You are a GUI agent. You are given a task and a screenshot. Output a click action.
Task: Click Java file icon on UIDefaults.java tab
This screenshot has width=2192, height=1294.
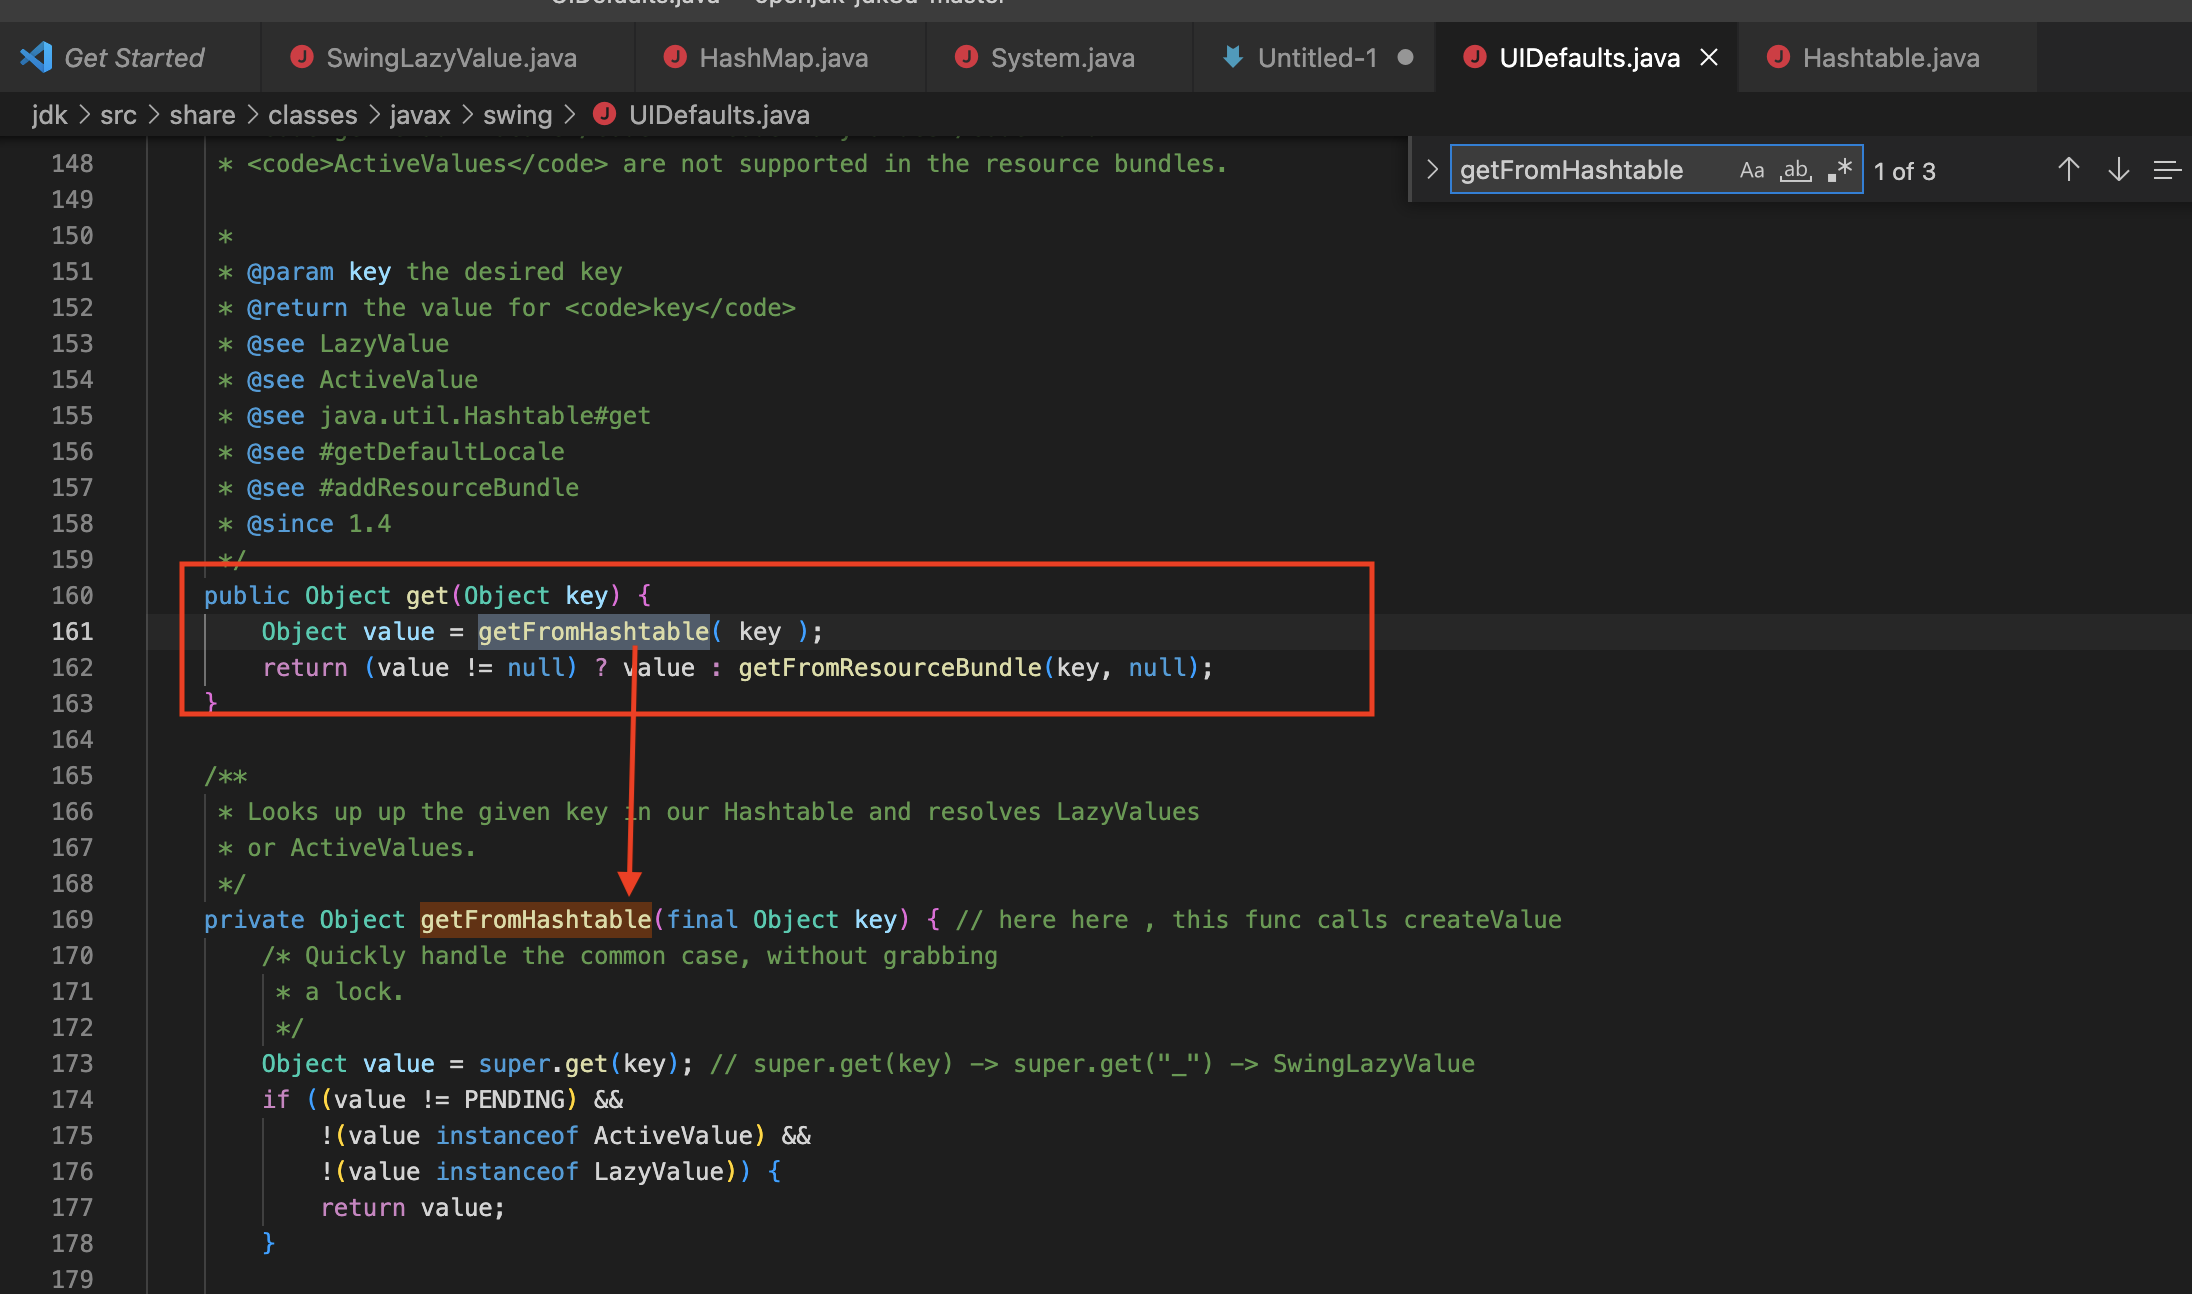1474,57
